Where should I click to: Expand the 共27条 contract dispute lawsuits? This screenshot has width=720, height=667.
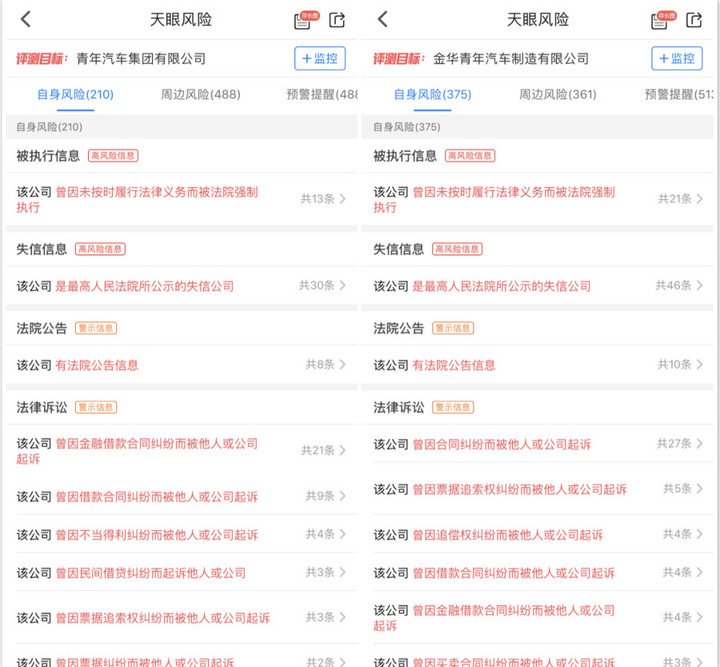point(680,443)
